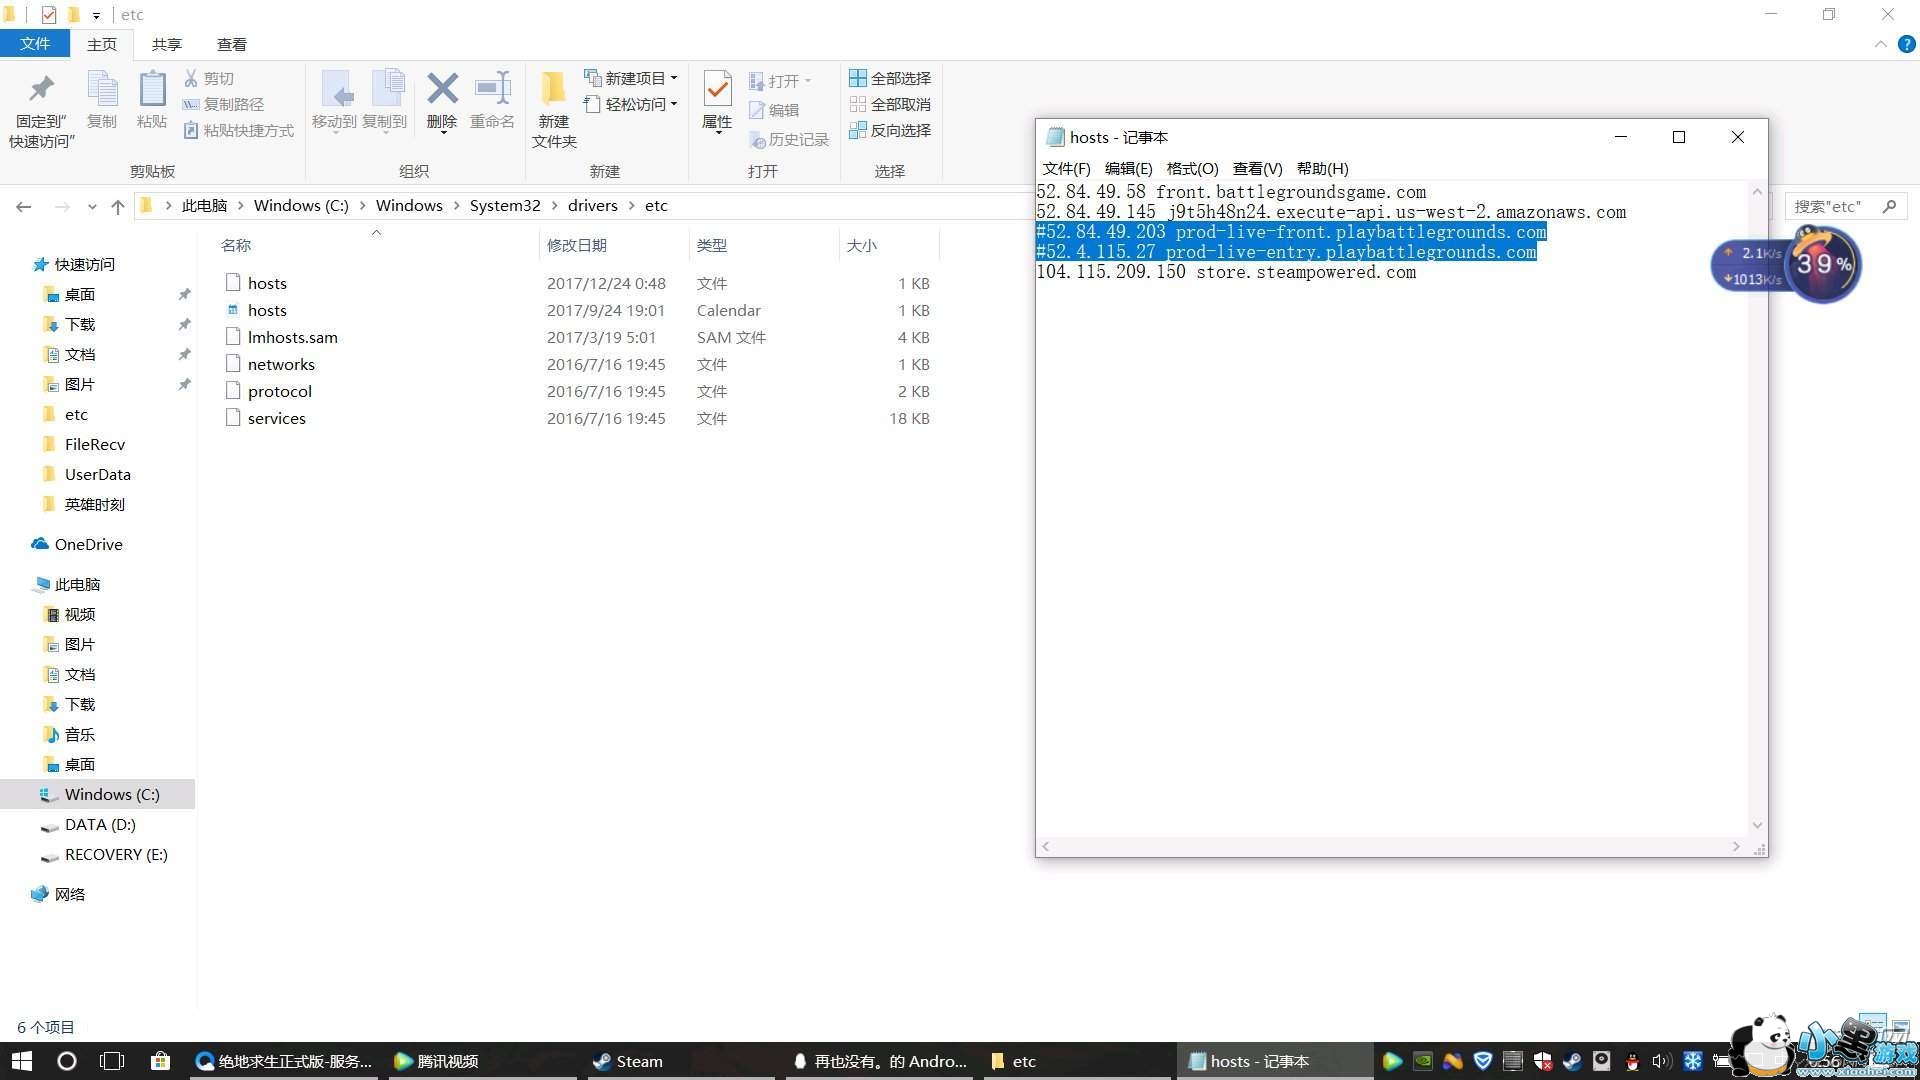The image size is (1920, 1080).
Task: Open the recent locations dropdown arrow
Action: 92,206
